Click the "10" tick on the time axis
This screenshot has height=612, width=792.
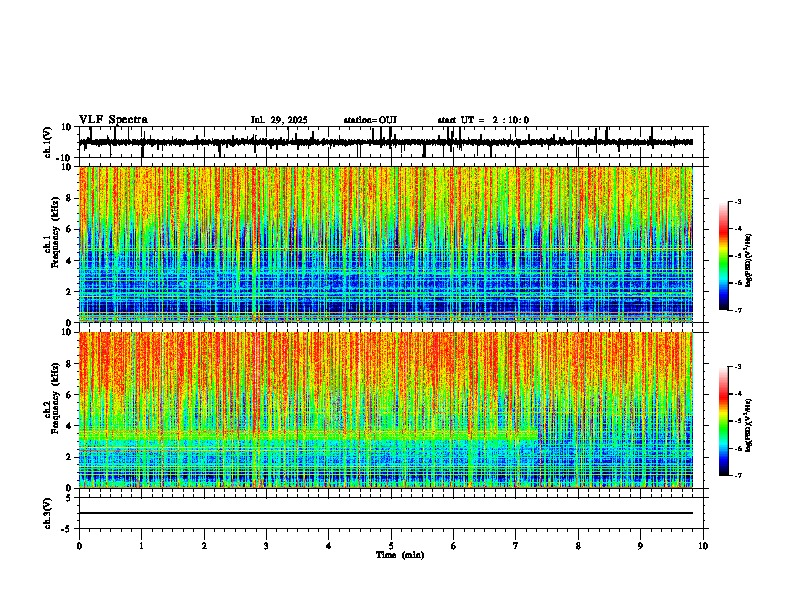coord(703,546)
